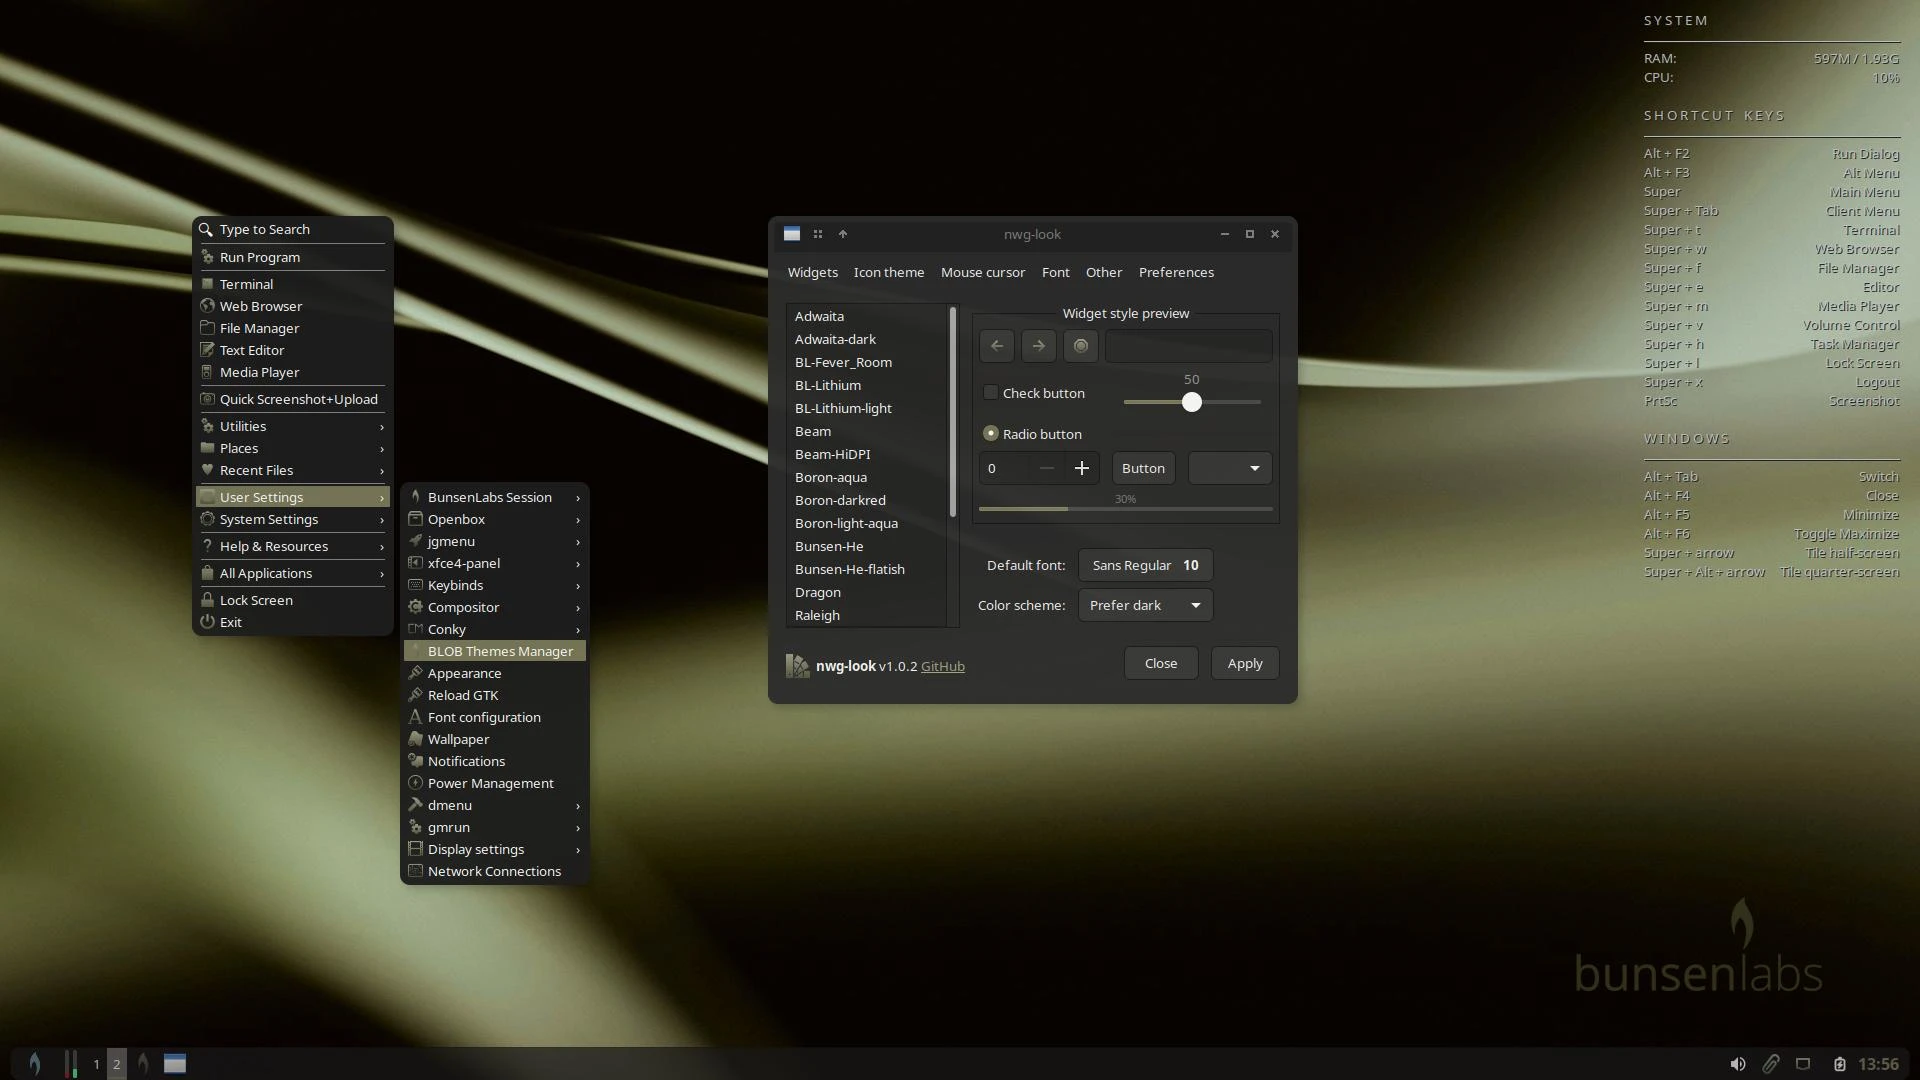Switch to the Icon theme tab
The image size is (1920, 1080).
click(888, 272)
